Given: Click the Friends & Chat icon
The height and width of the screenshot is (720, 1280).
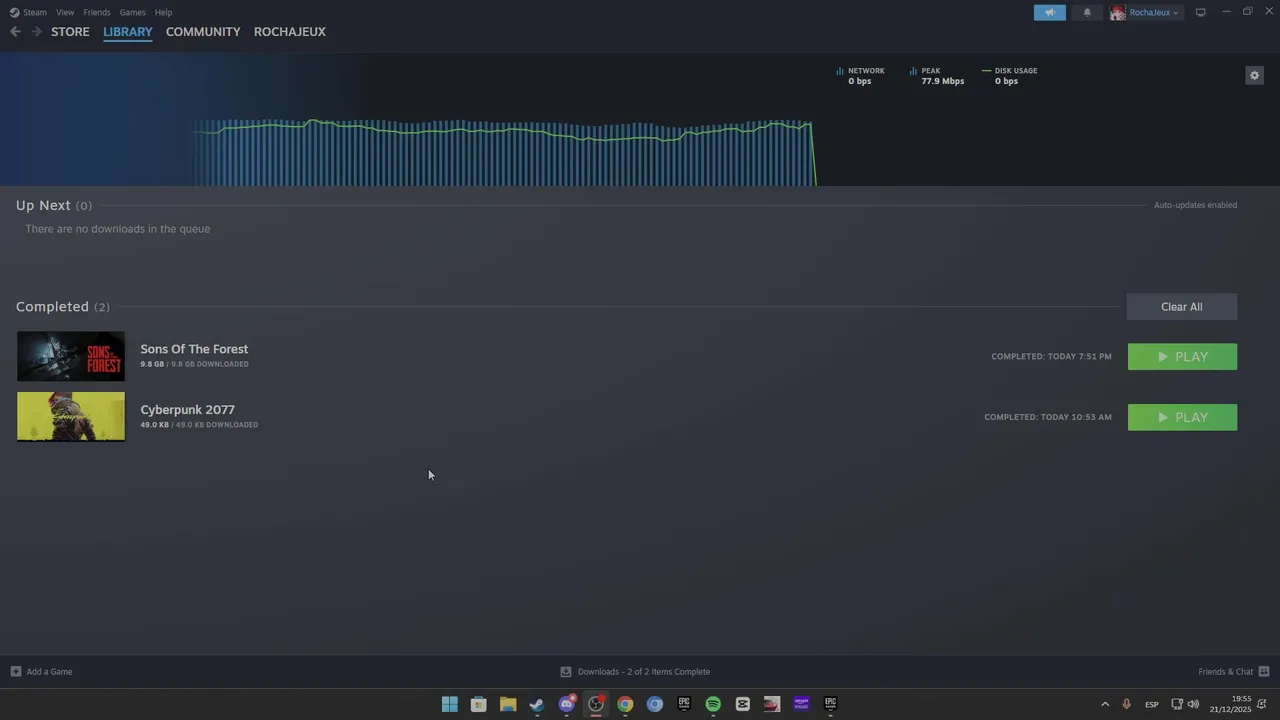Looking at the screenshot, I should click(x=1264, y=672).
